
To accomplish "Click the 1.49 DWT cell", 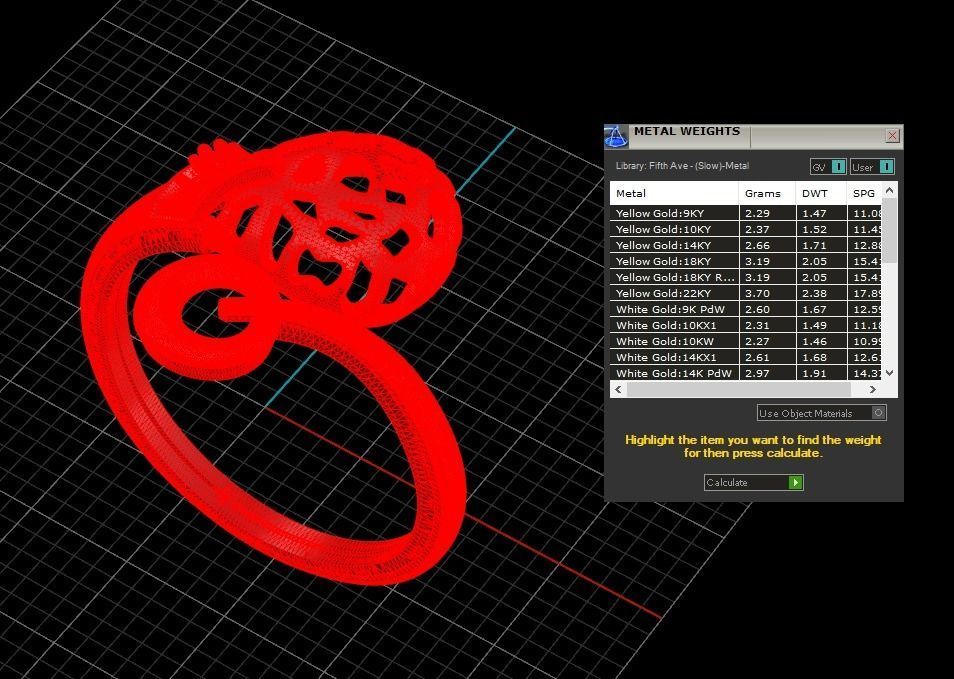I will (x=821, y=326).
